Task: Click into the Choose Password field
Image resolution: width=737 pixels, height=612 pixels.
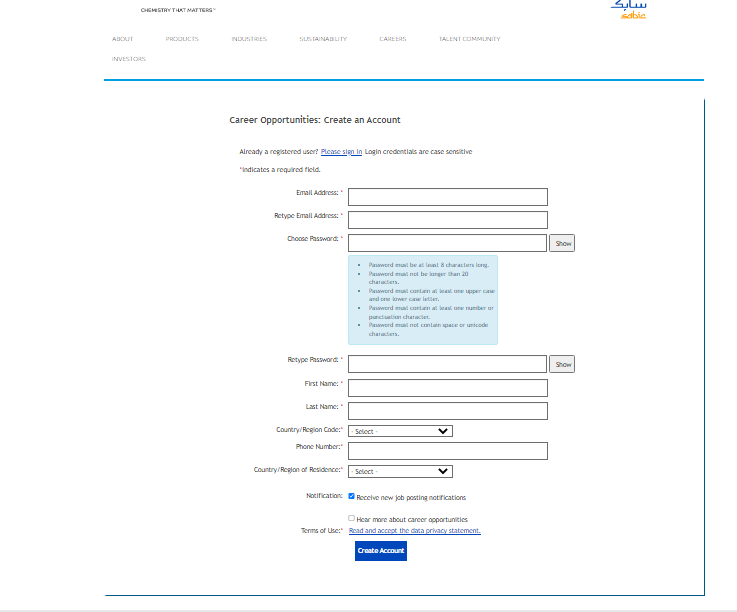Action: 447,243
